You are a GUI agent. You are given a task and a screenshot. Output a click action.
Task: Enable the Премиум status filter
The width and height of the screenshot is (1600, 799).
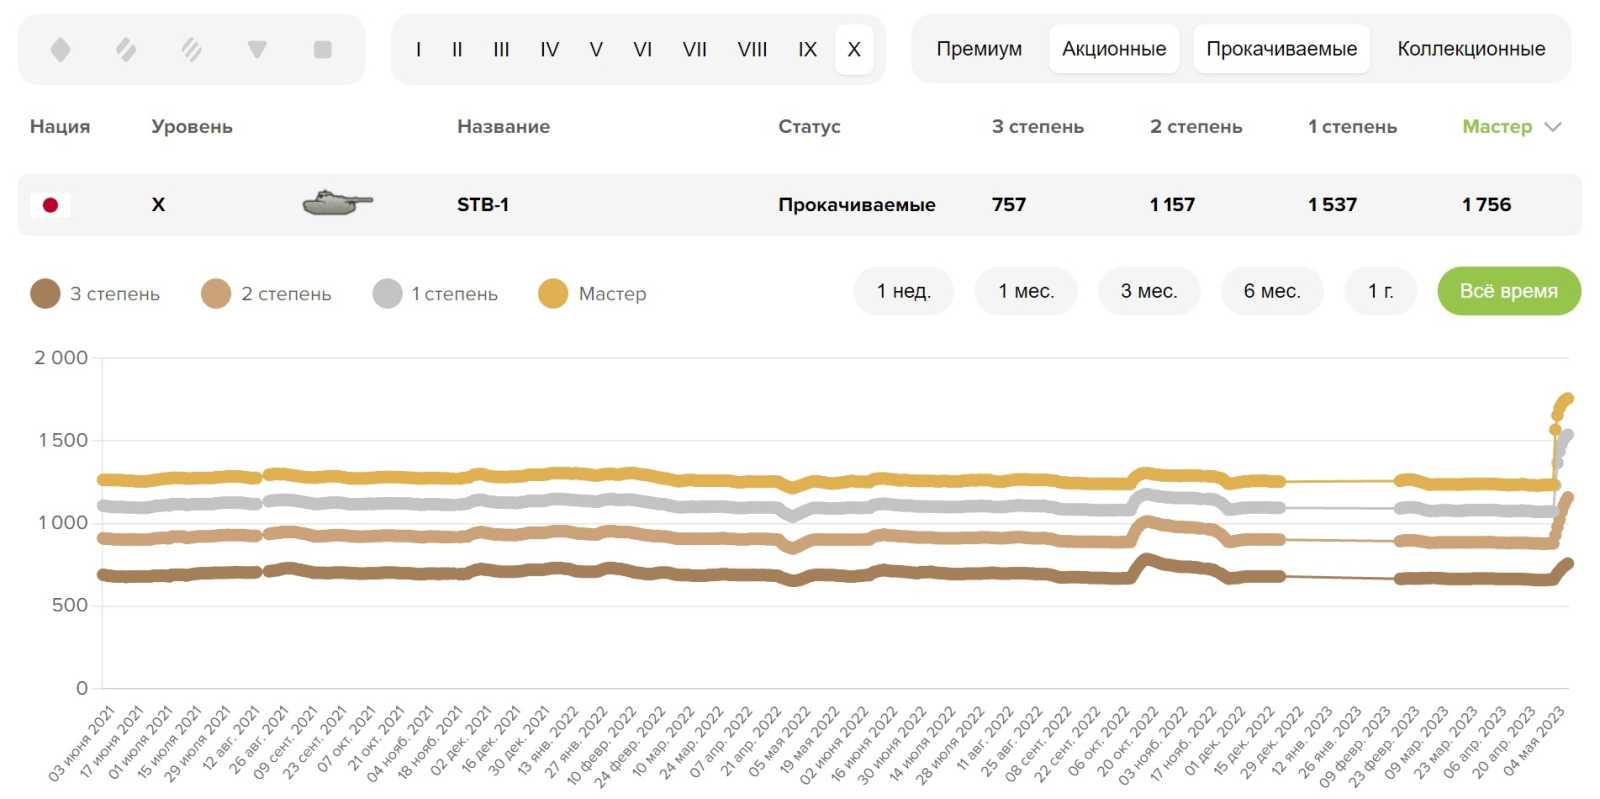point(978,49)
